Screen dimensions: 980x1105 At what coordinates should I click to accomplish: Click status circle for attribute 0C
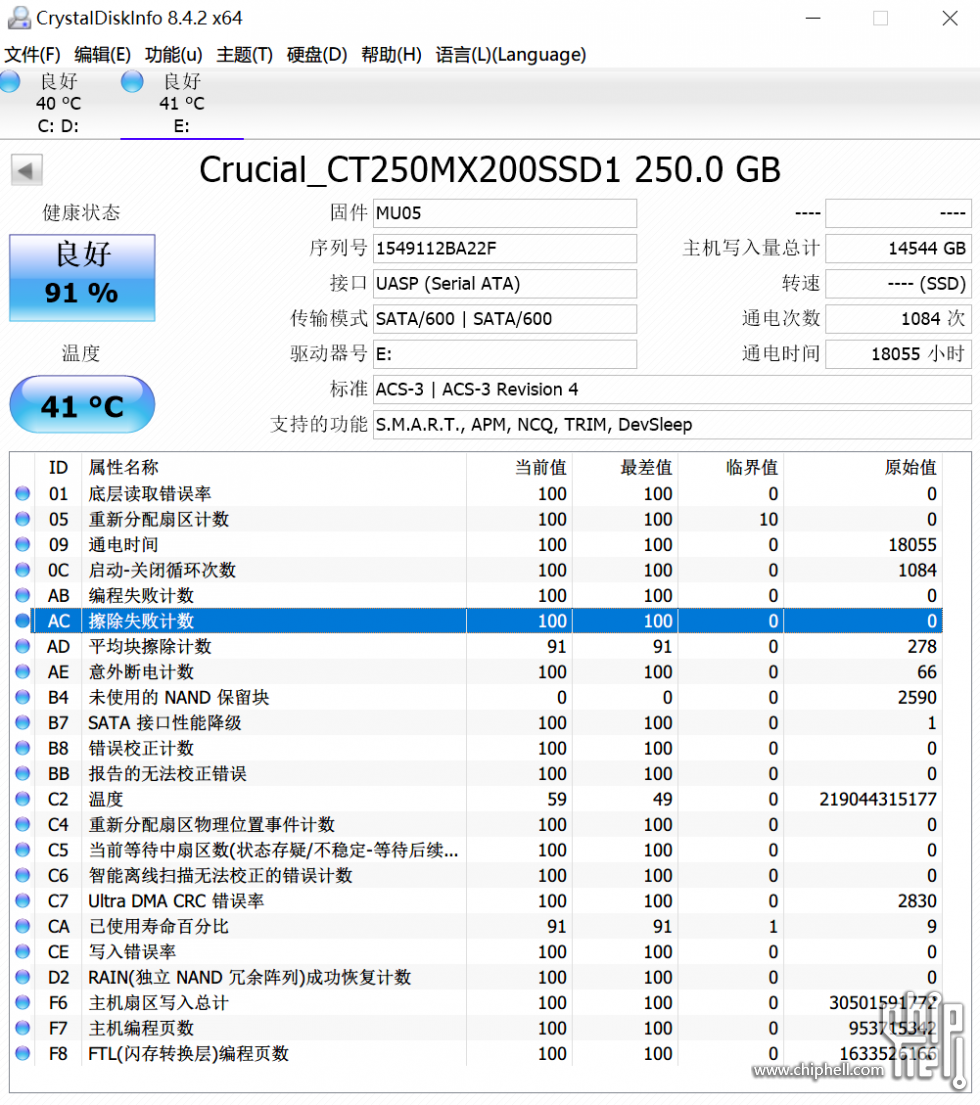click(x=23, y=569)
